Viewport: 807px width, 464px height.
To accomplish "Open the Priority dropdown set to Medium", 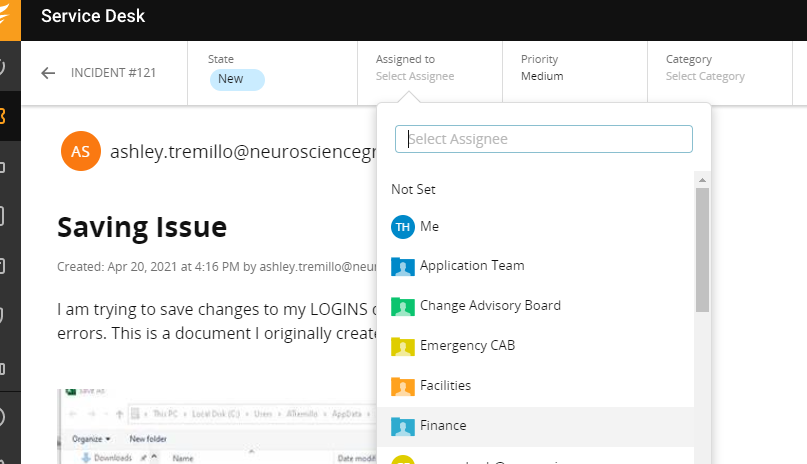I will pyautogui.click(x=542, y=76).
